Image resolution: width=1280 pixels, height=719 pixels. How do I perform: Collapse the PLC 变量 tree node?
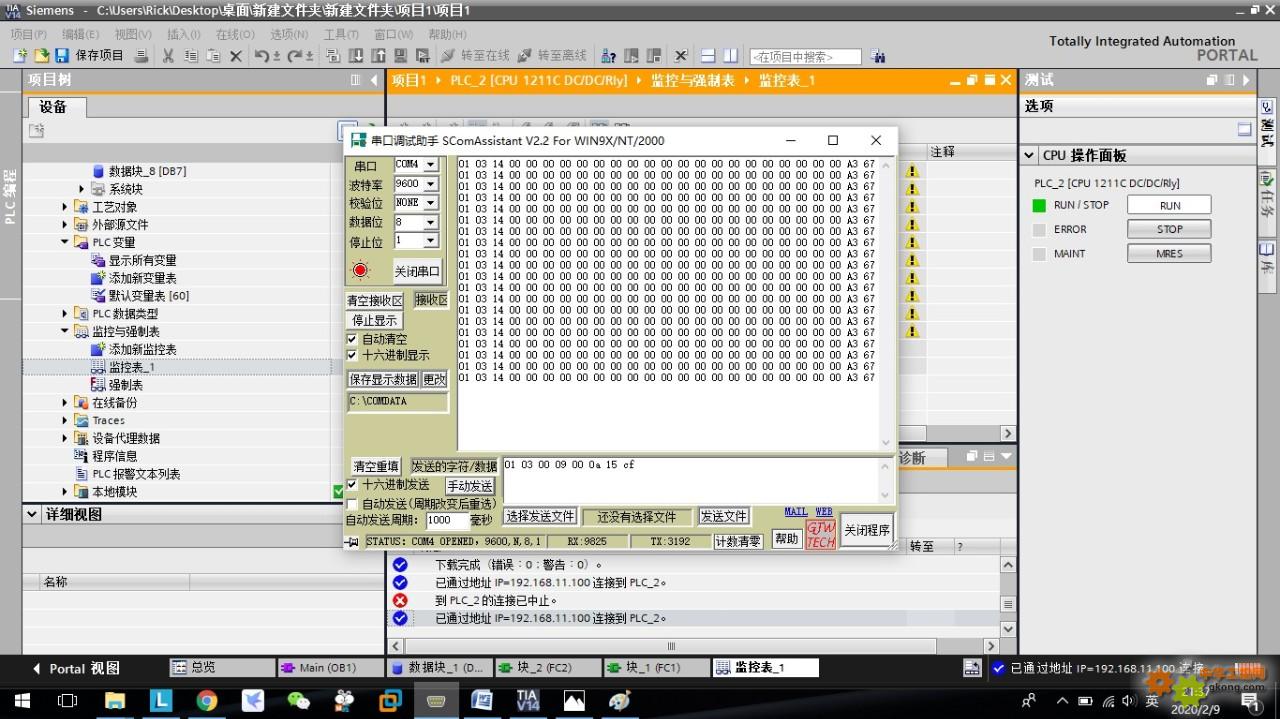pos(66,242)
